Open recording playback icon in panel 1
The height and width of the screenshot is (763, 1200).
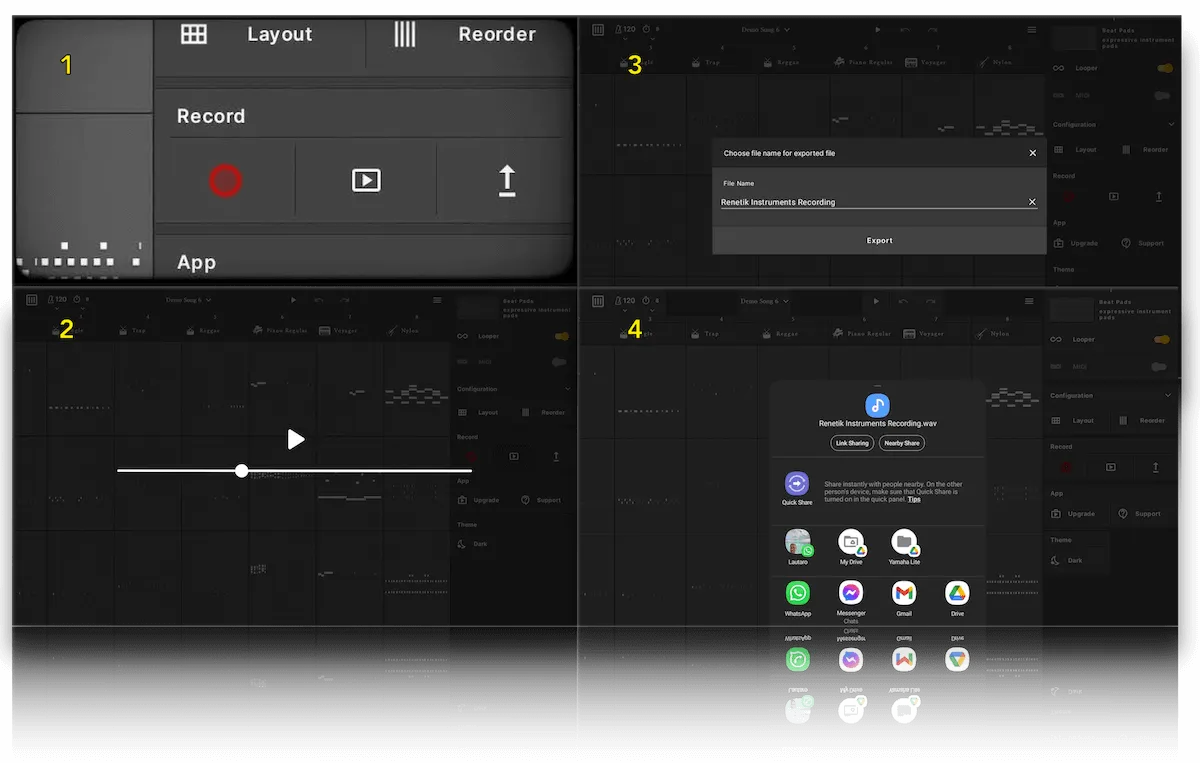click(366, 180)
